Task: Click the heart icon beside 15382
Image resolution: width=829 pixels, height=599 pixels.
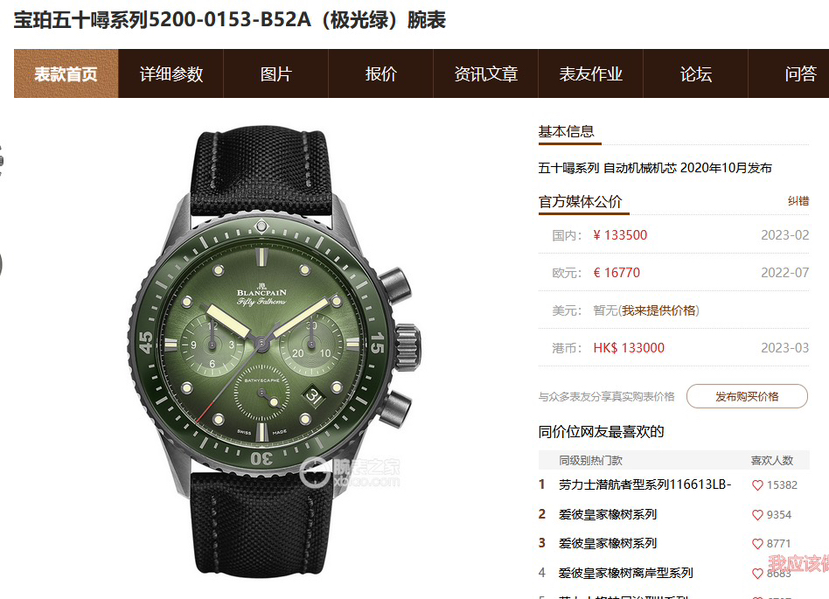Action: point(757,485)
